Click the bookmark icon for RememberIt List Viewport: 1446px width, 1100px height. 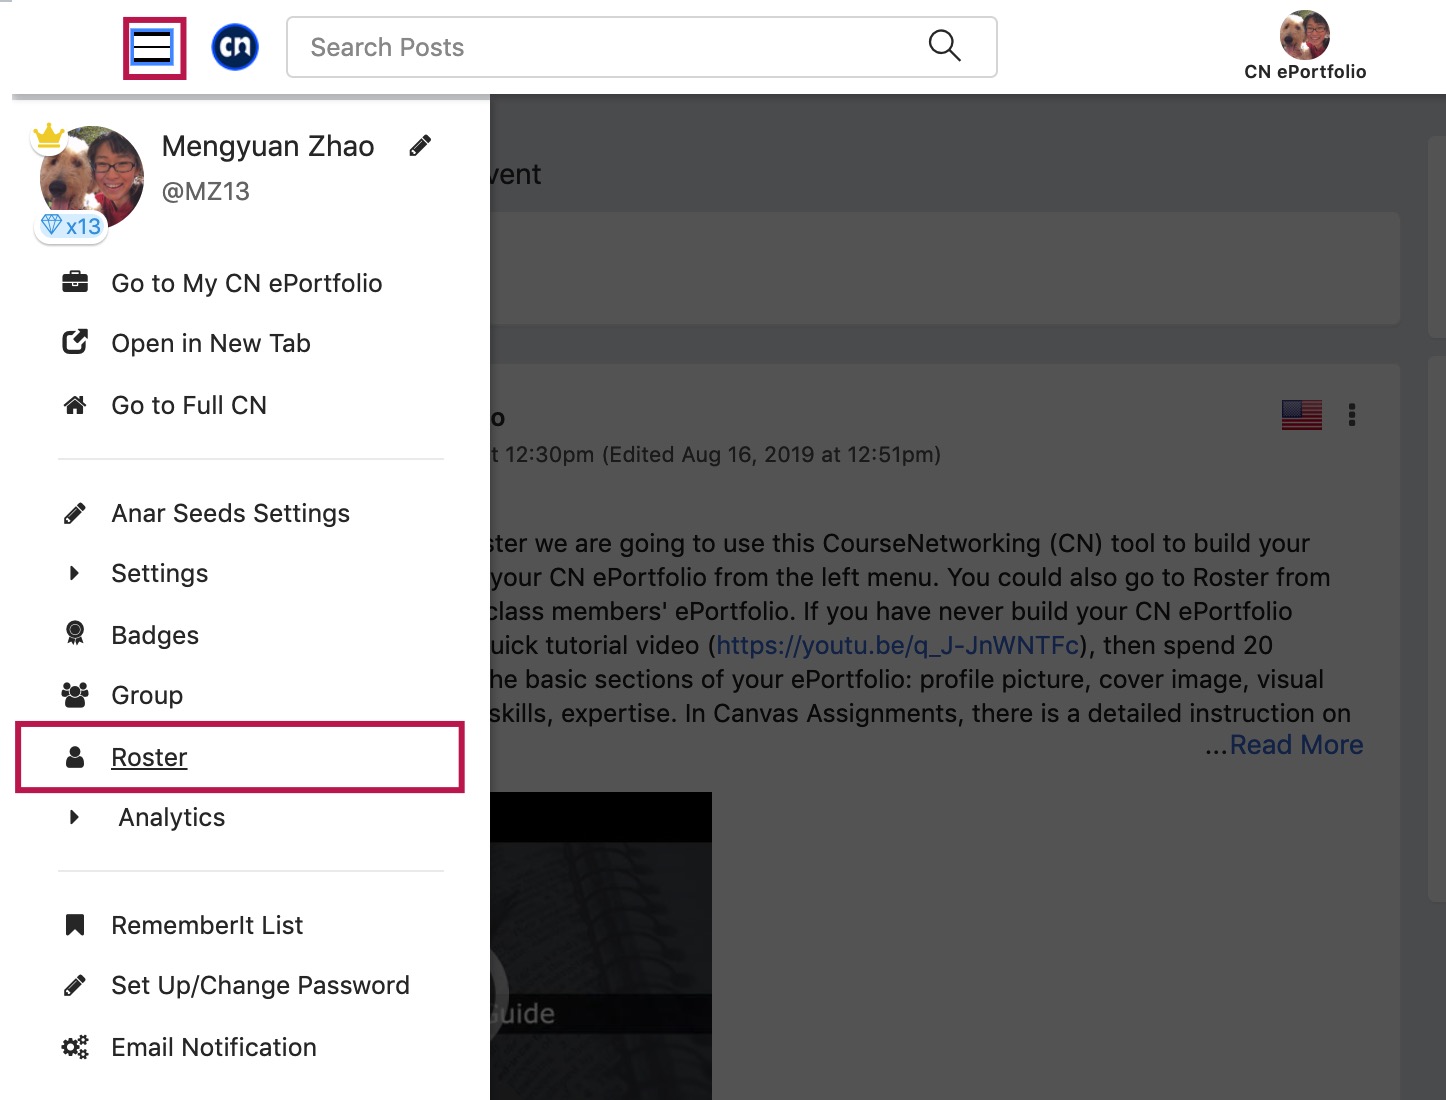point(75,925)
